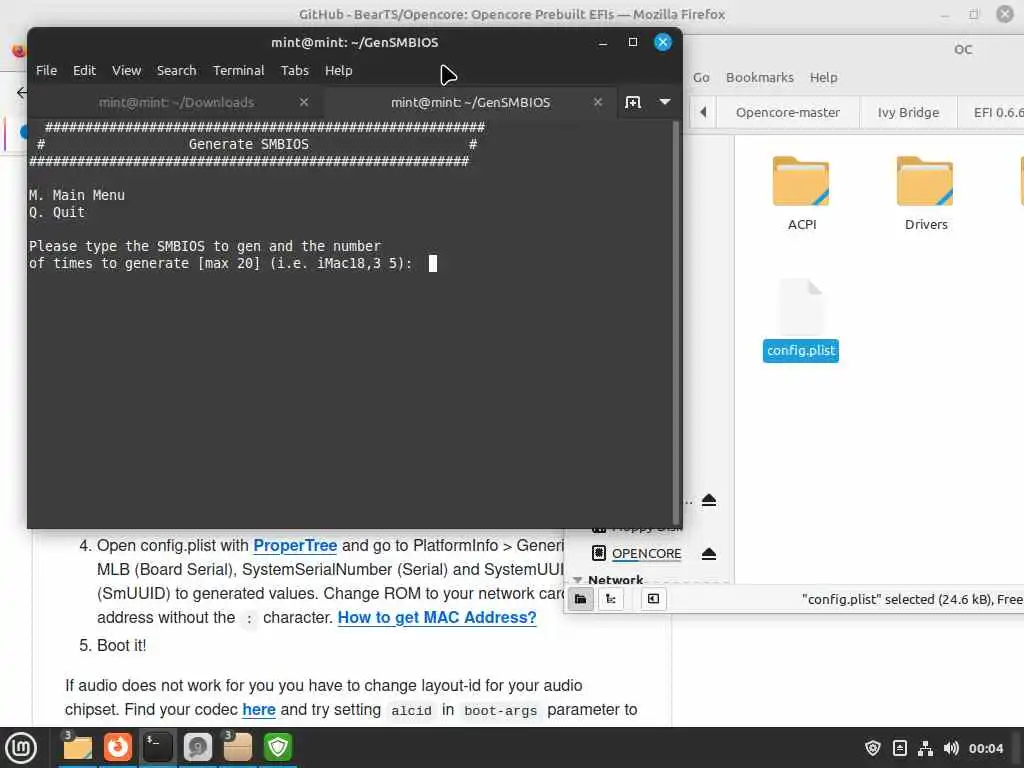
Task: Open the tan folder group in taskbar
Action: [x=237, y=747]
